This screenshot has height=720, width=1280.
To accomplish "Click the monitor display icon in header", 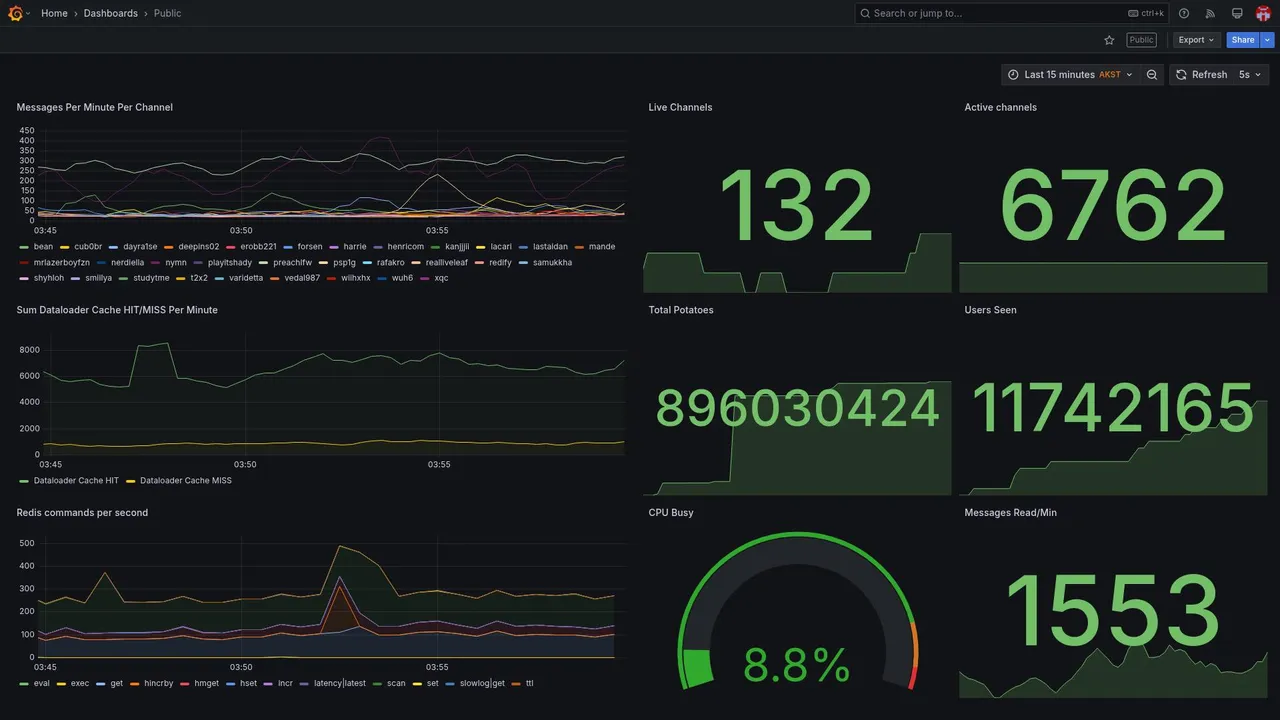I will [1237, 13].
